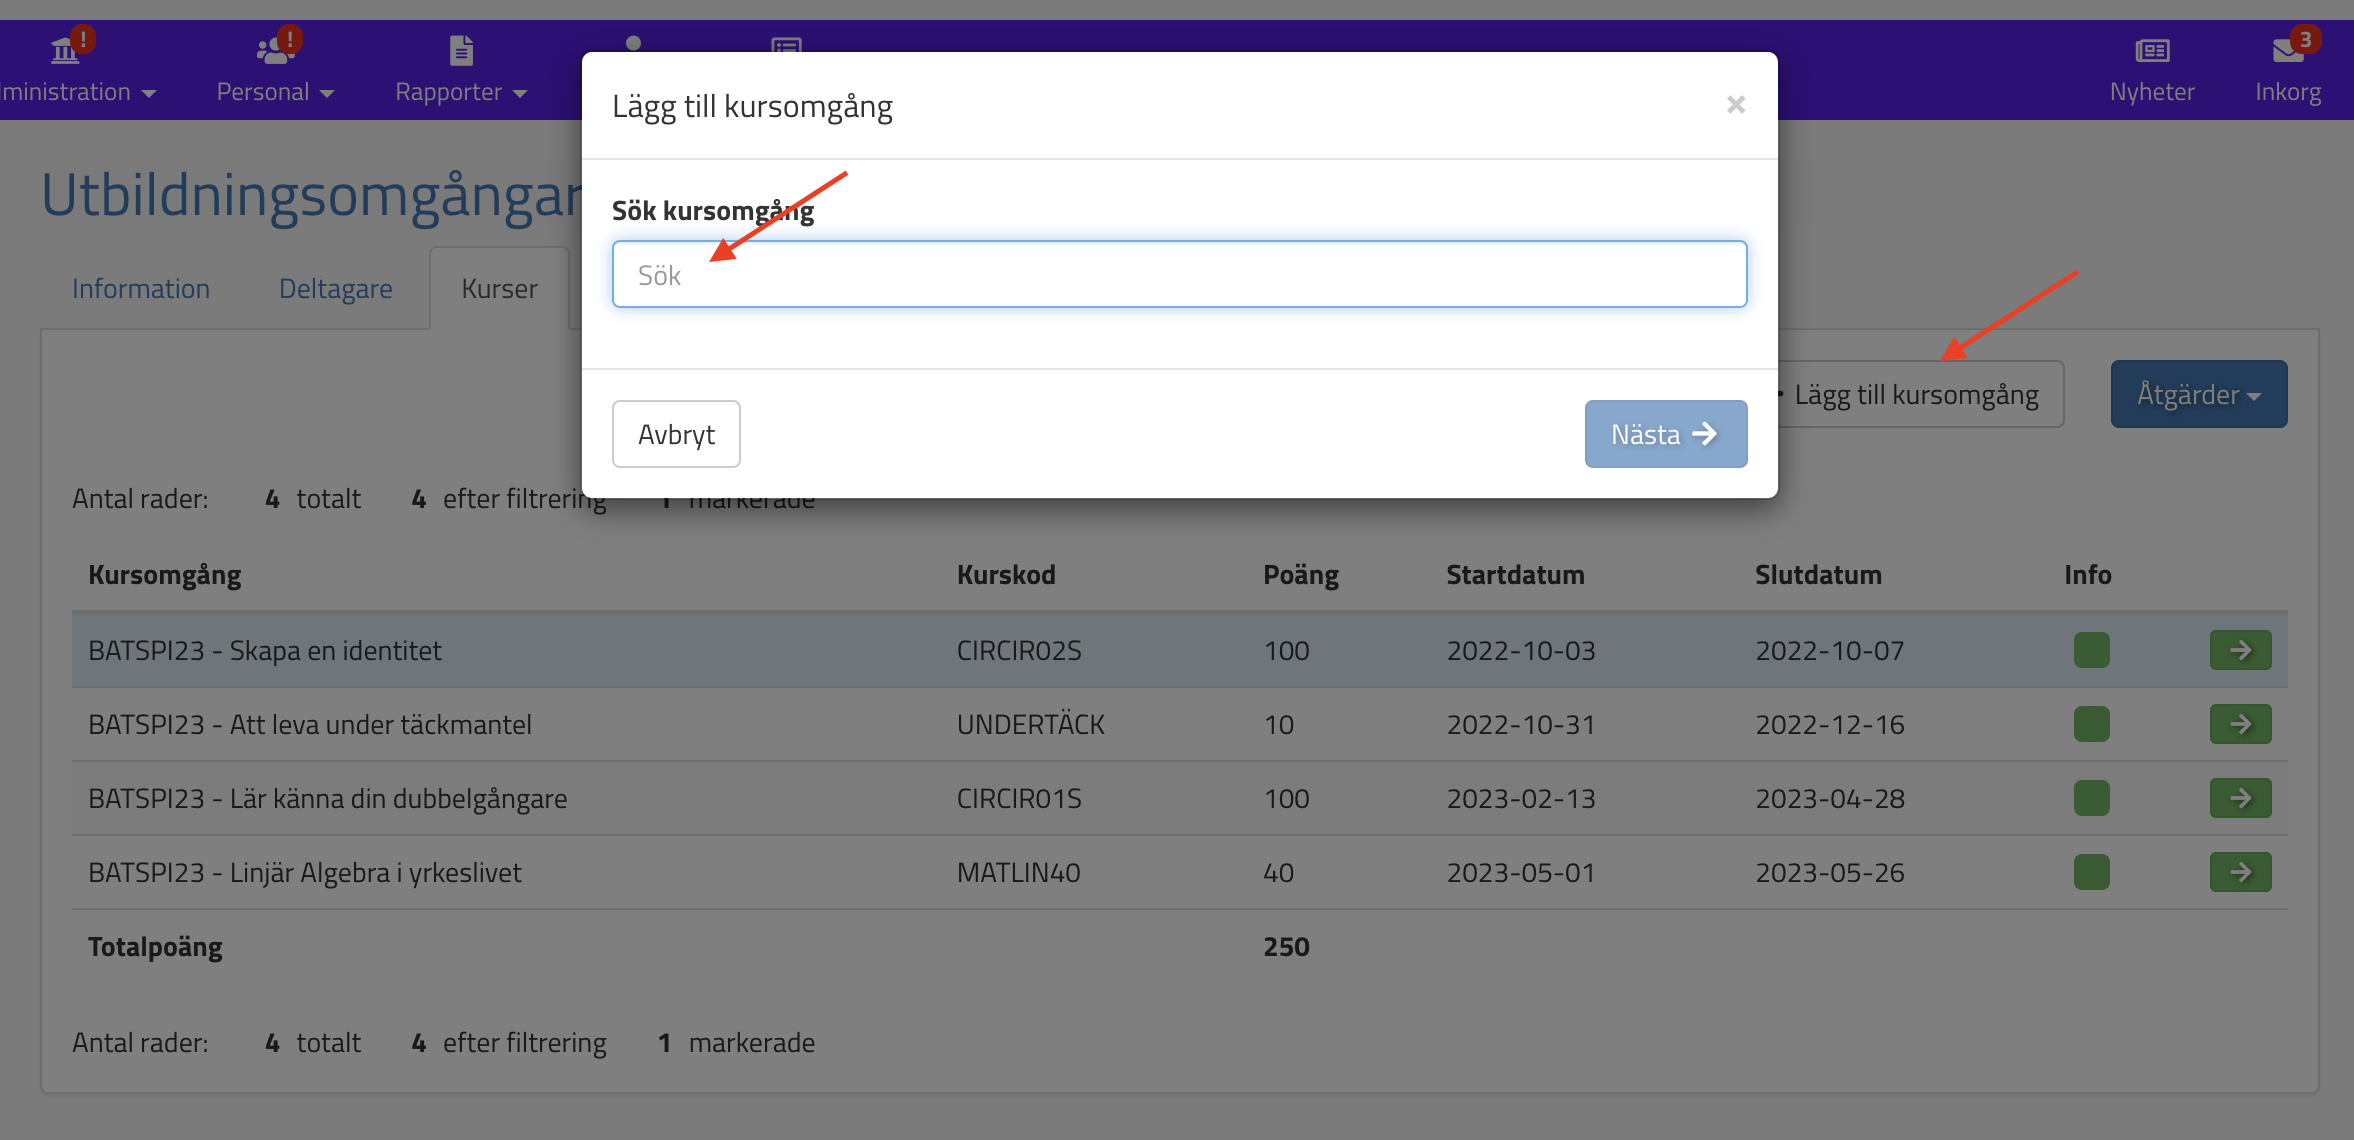Screen dimensions: 2354x1140
Task: Click green info square for UNDERTÄCK
Action: [2091, 724]
